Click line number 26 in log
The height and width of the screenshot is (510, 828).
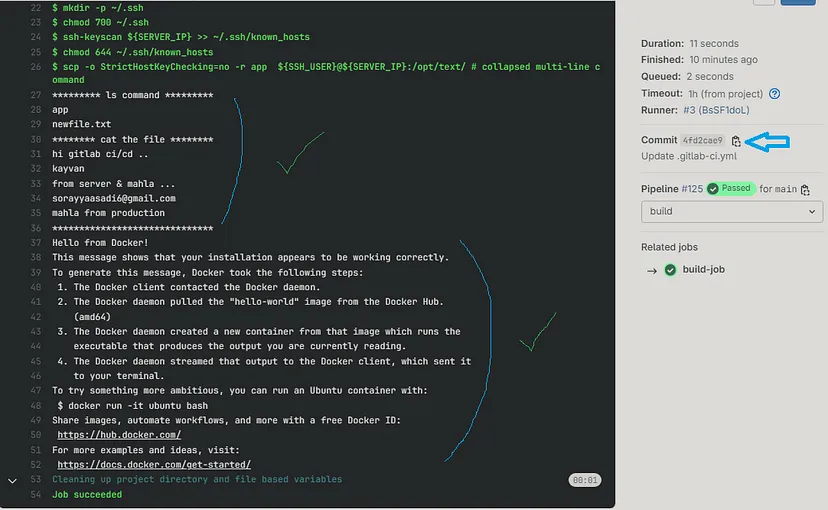[36, 67]
